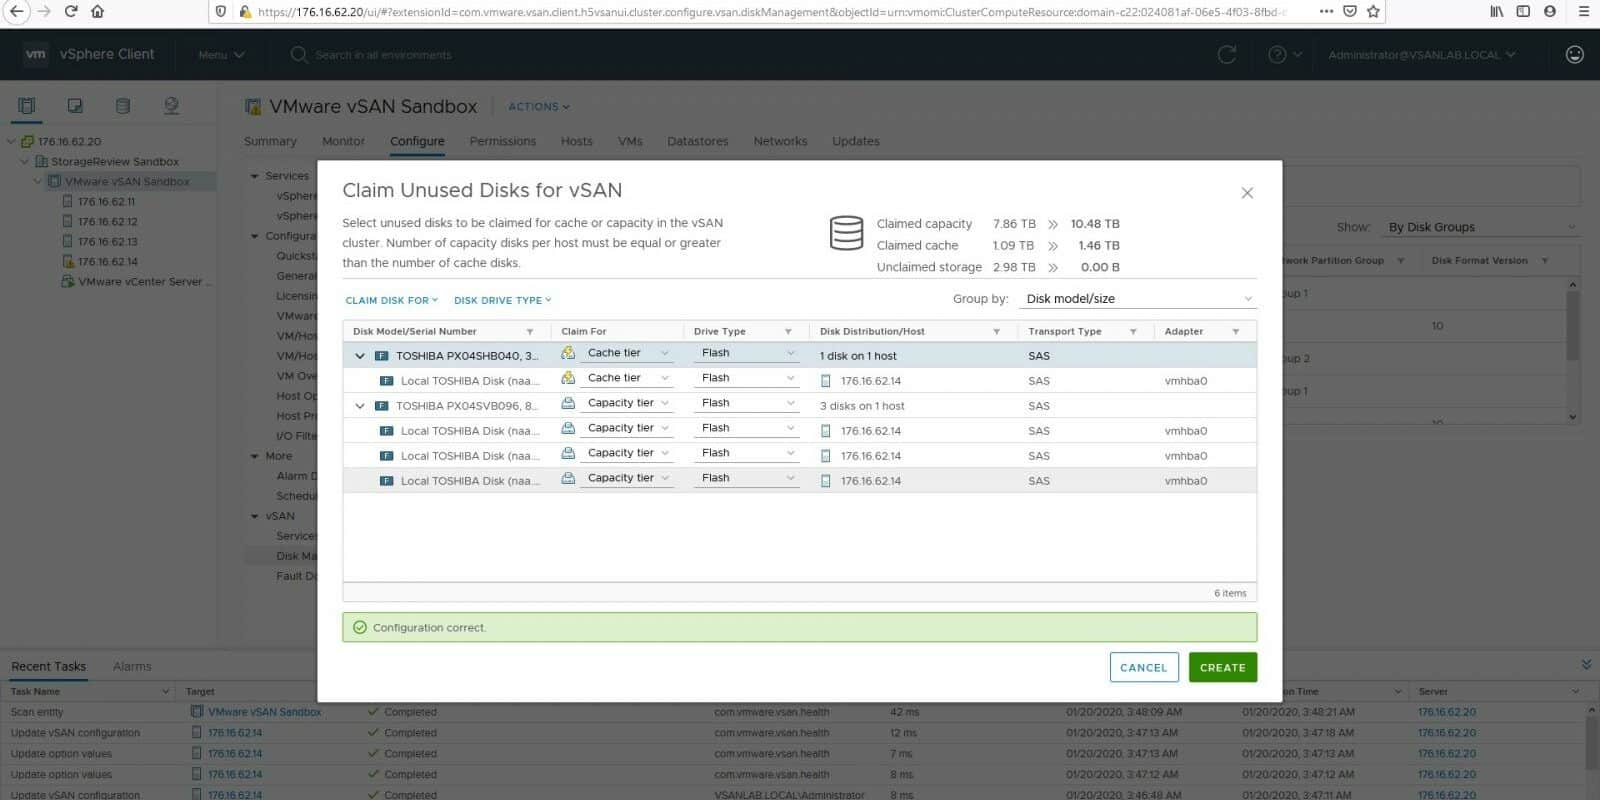Viewport: 1600px width, 800px height.
Task: Click the filter icon on Drive Type column
Action: tap(788, 332)
